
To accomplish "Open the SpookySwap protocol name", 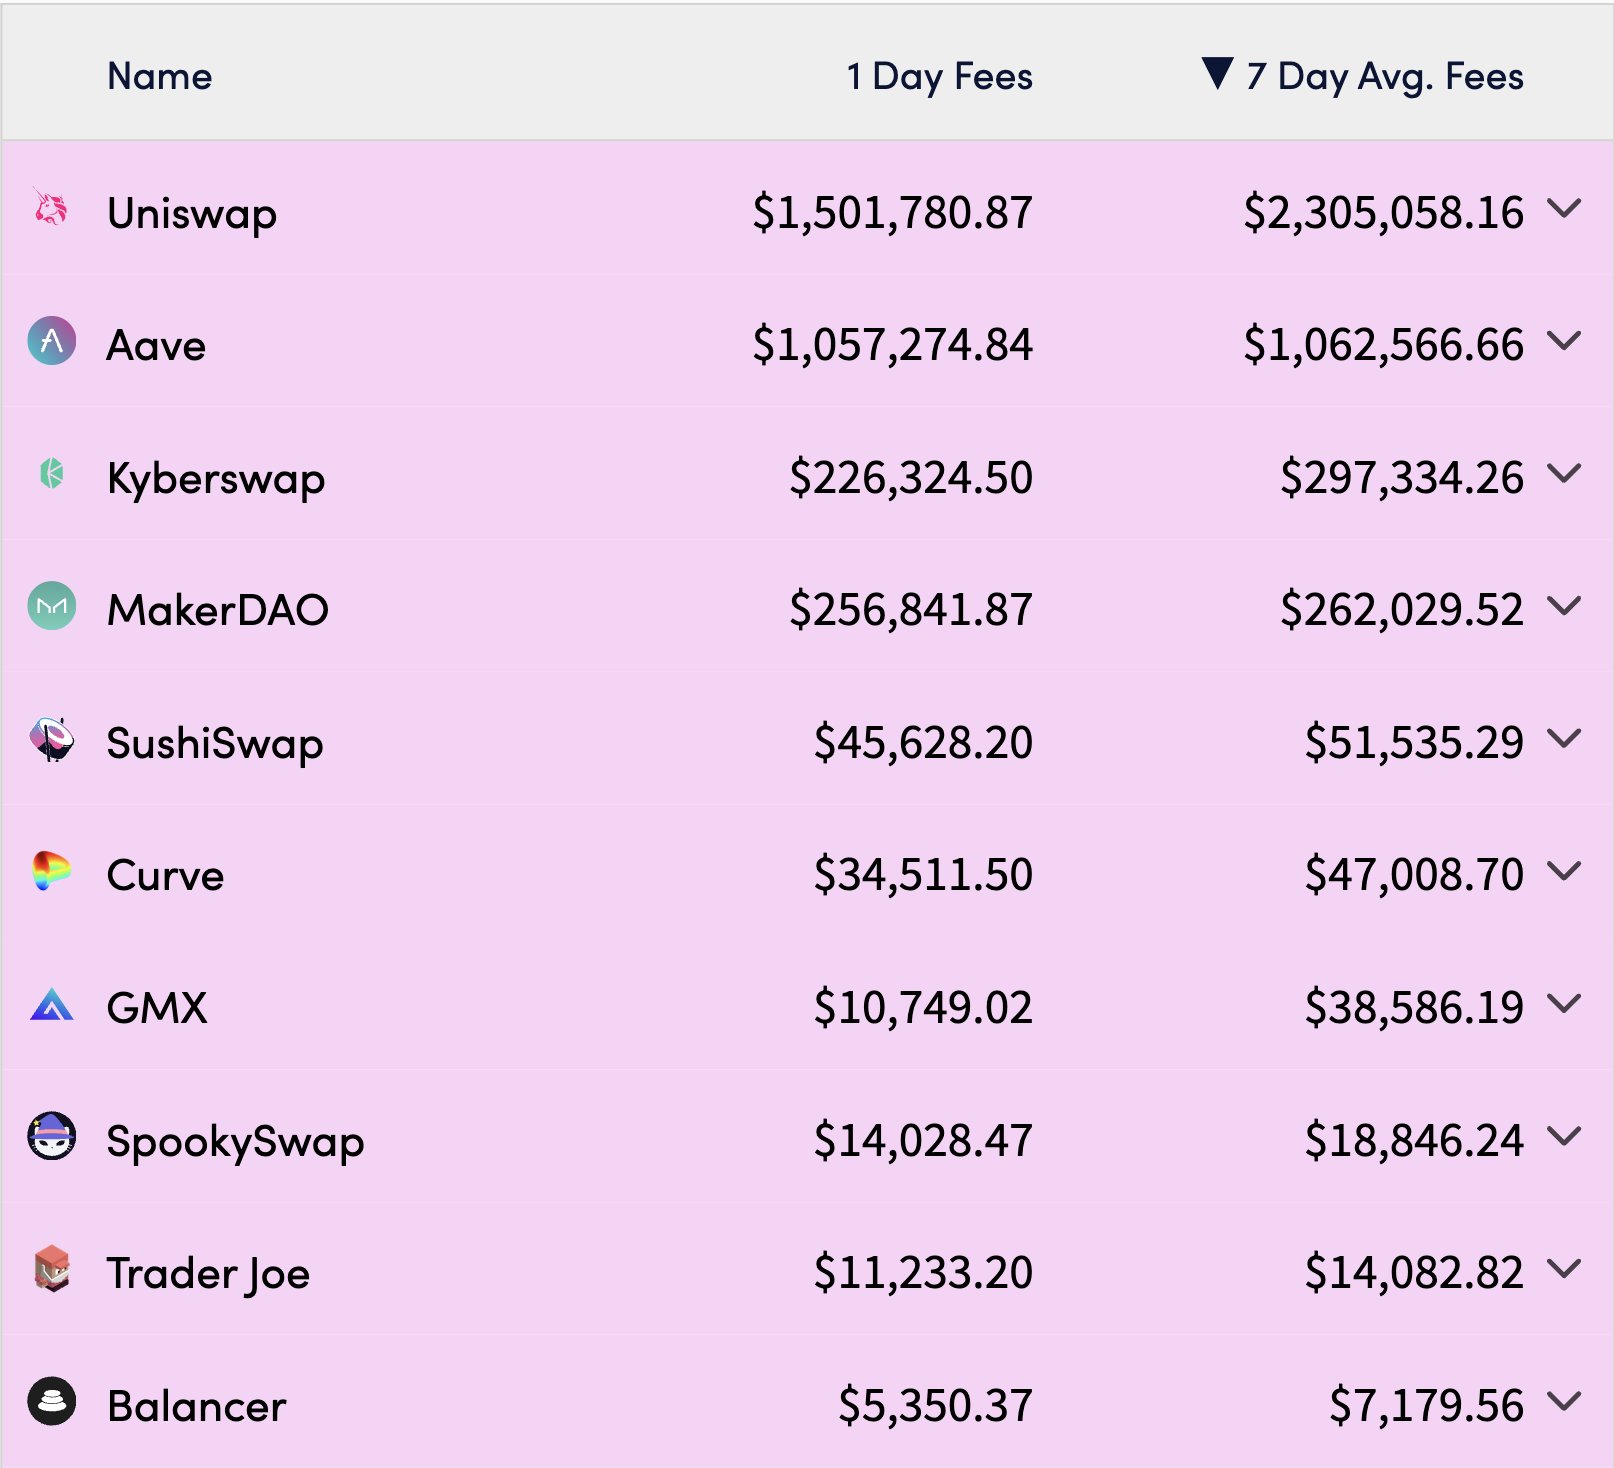I will (x=235, y=1141).
